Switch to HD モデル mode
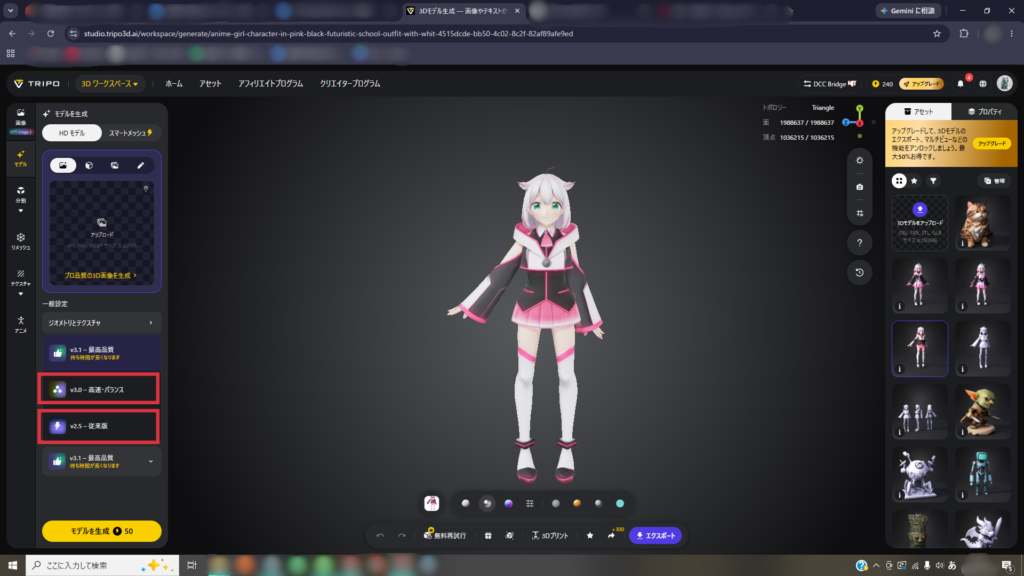Viewport: 1024px width, 576px height. (x=72, y=133)
